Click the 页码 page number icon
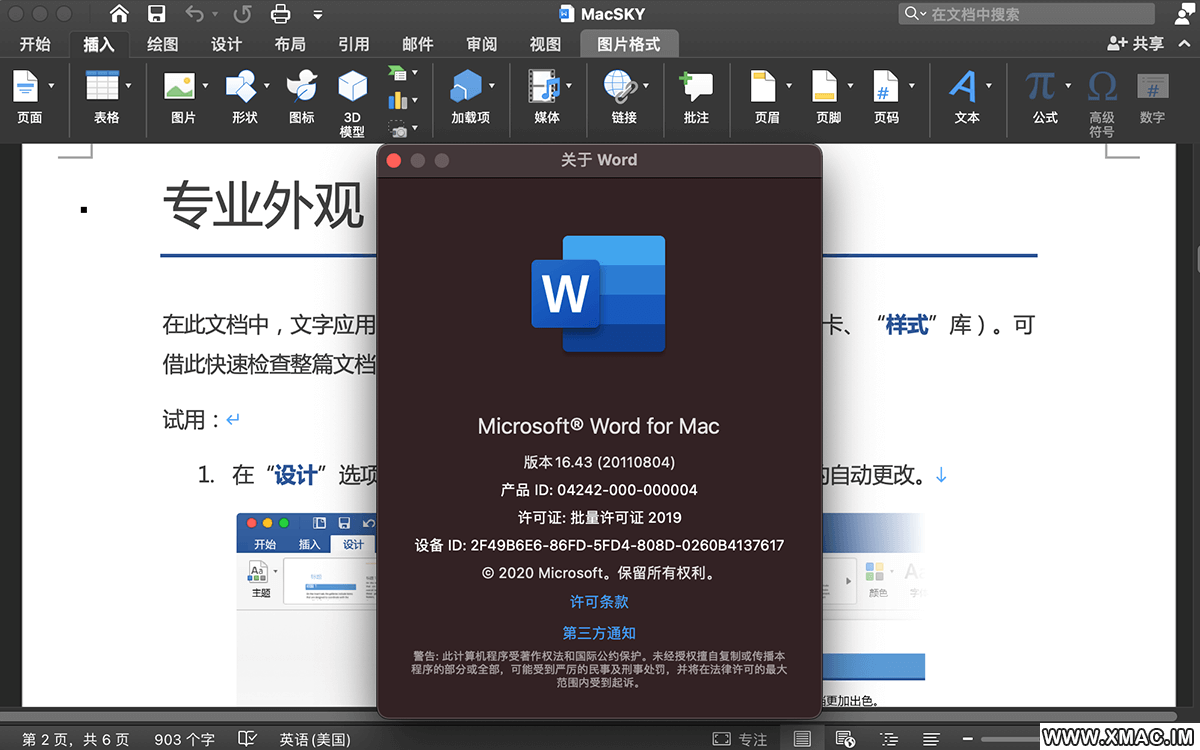 click(884, 87)
